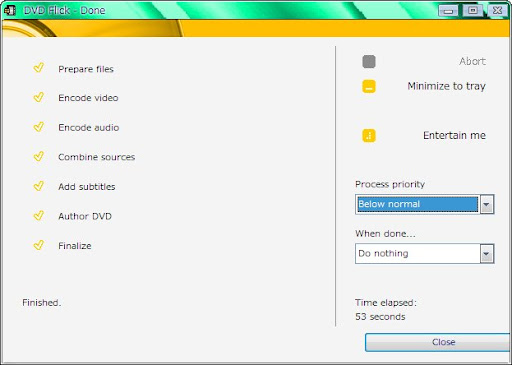512x365 pixels.
Task: Click the Prepare files step label
Action: [86, 69]
